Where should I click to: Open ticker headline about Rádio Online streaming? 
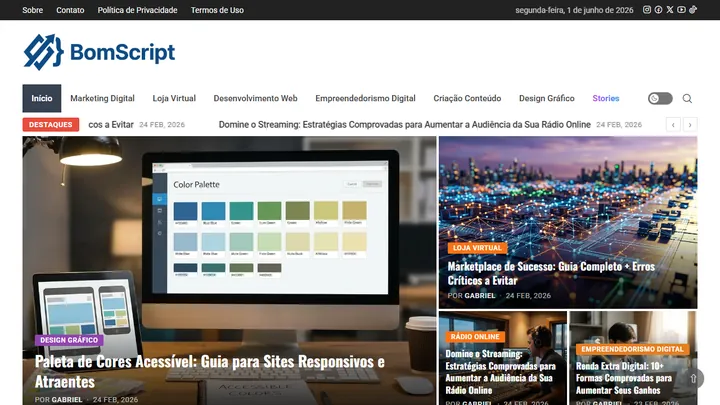tap(405, 124)
